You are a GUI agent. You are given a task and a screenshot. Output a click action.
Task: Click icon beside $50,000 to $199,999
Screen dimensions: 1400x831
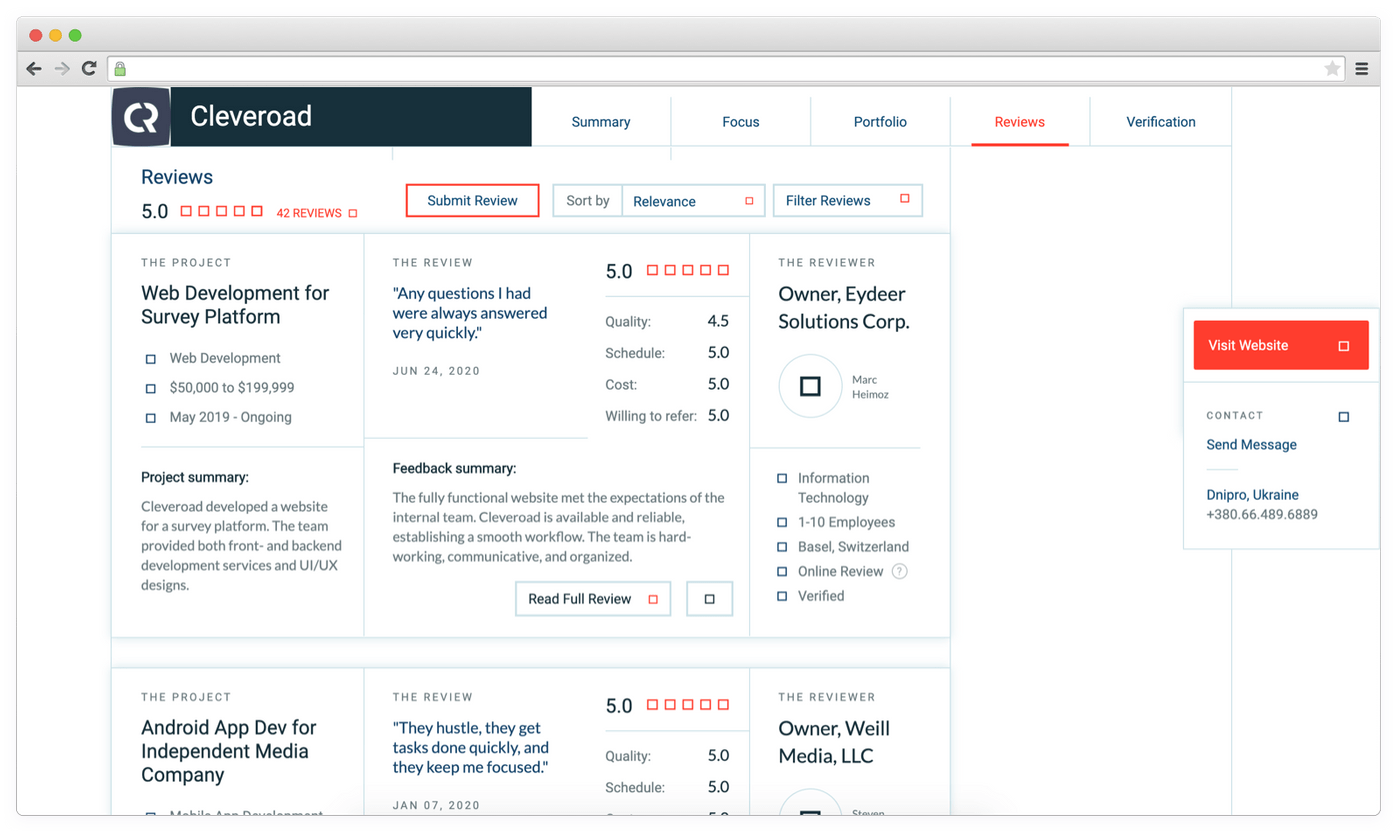pyautogui.click(x=151, y=388)
